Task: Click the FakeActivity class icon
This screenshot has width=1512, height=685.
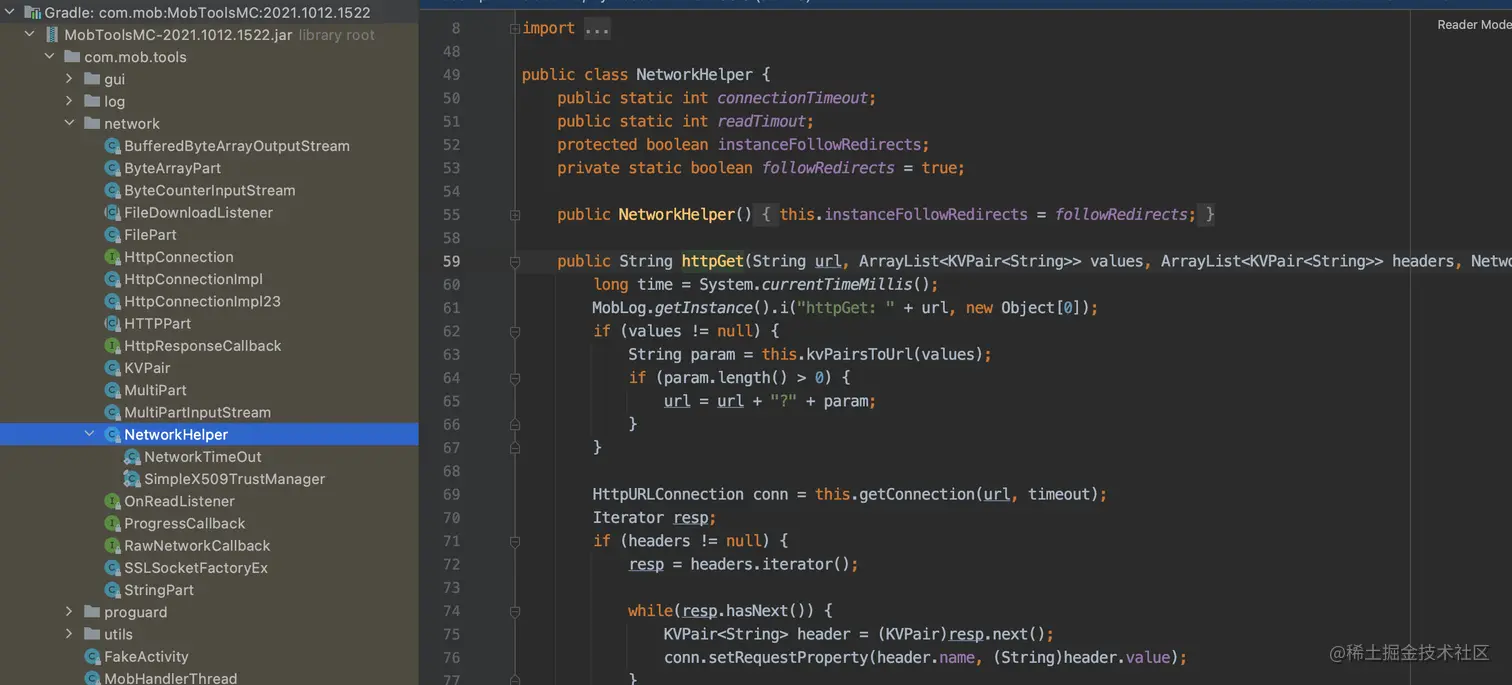Action: (x=93, y=657)
